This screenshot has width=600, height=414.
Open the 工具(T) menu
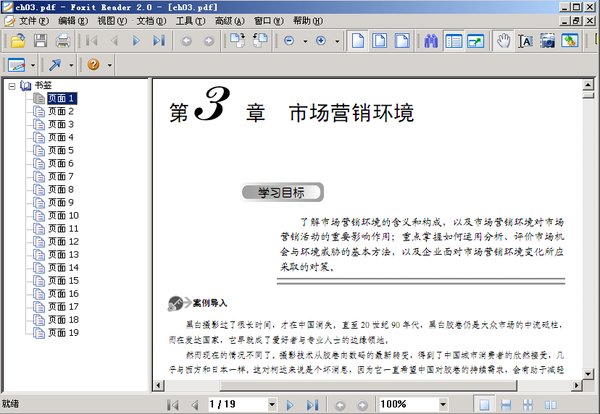pos(190,21)
